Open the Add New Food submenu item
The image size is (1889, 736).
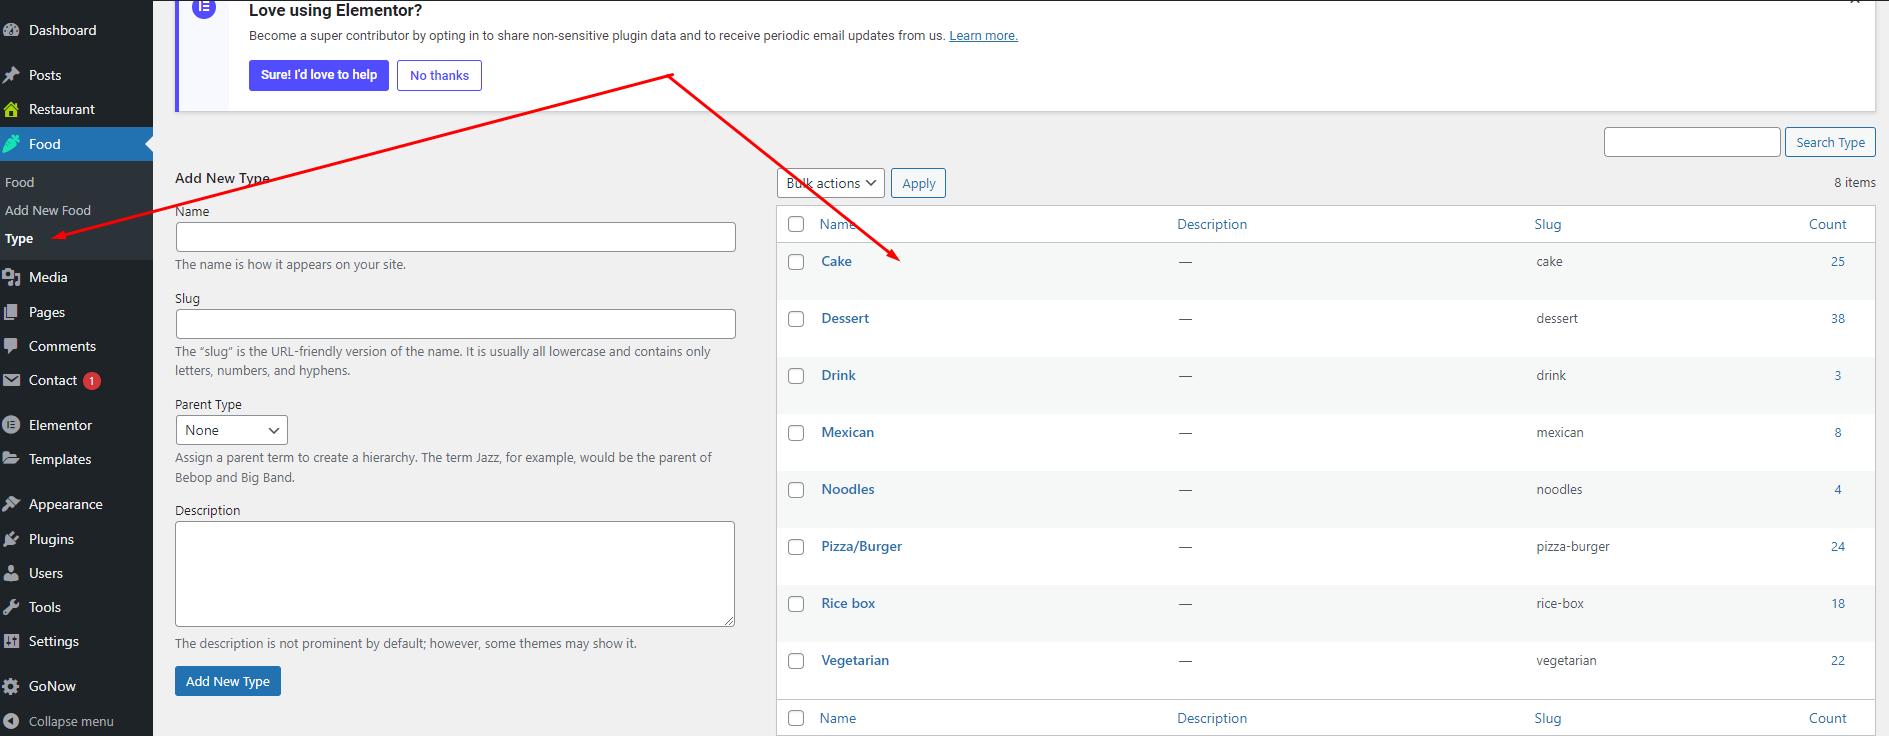click(48, 210)
